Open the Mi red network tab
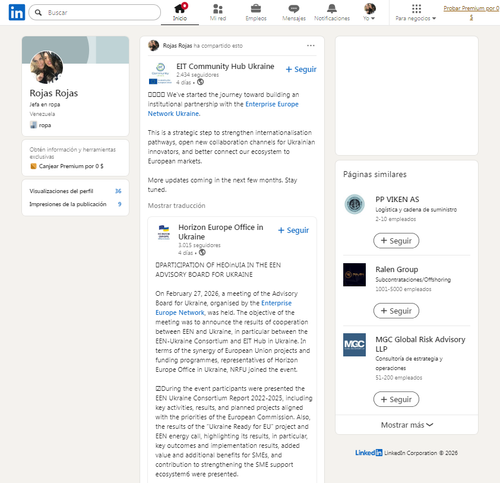 coord(218,12)
